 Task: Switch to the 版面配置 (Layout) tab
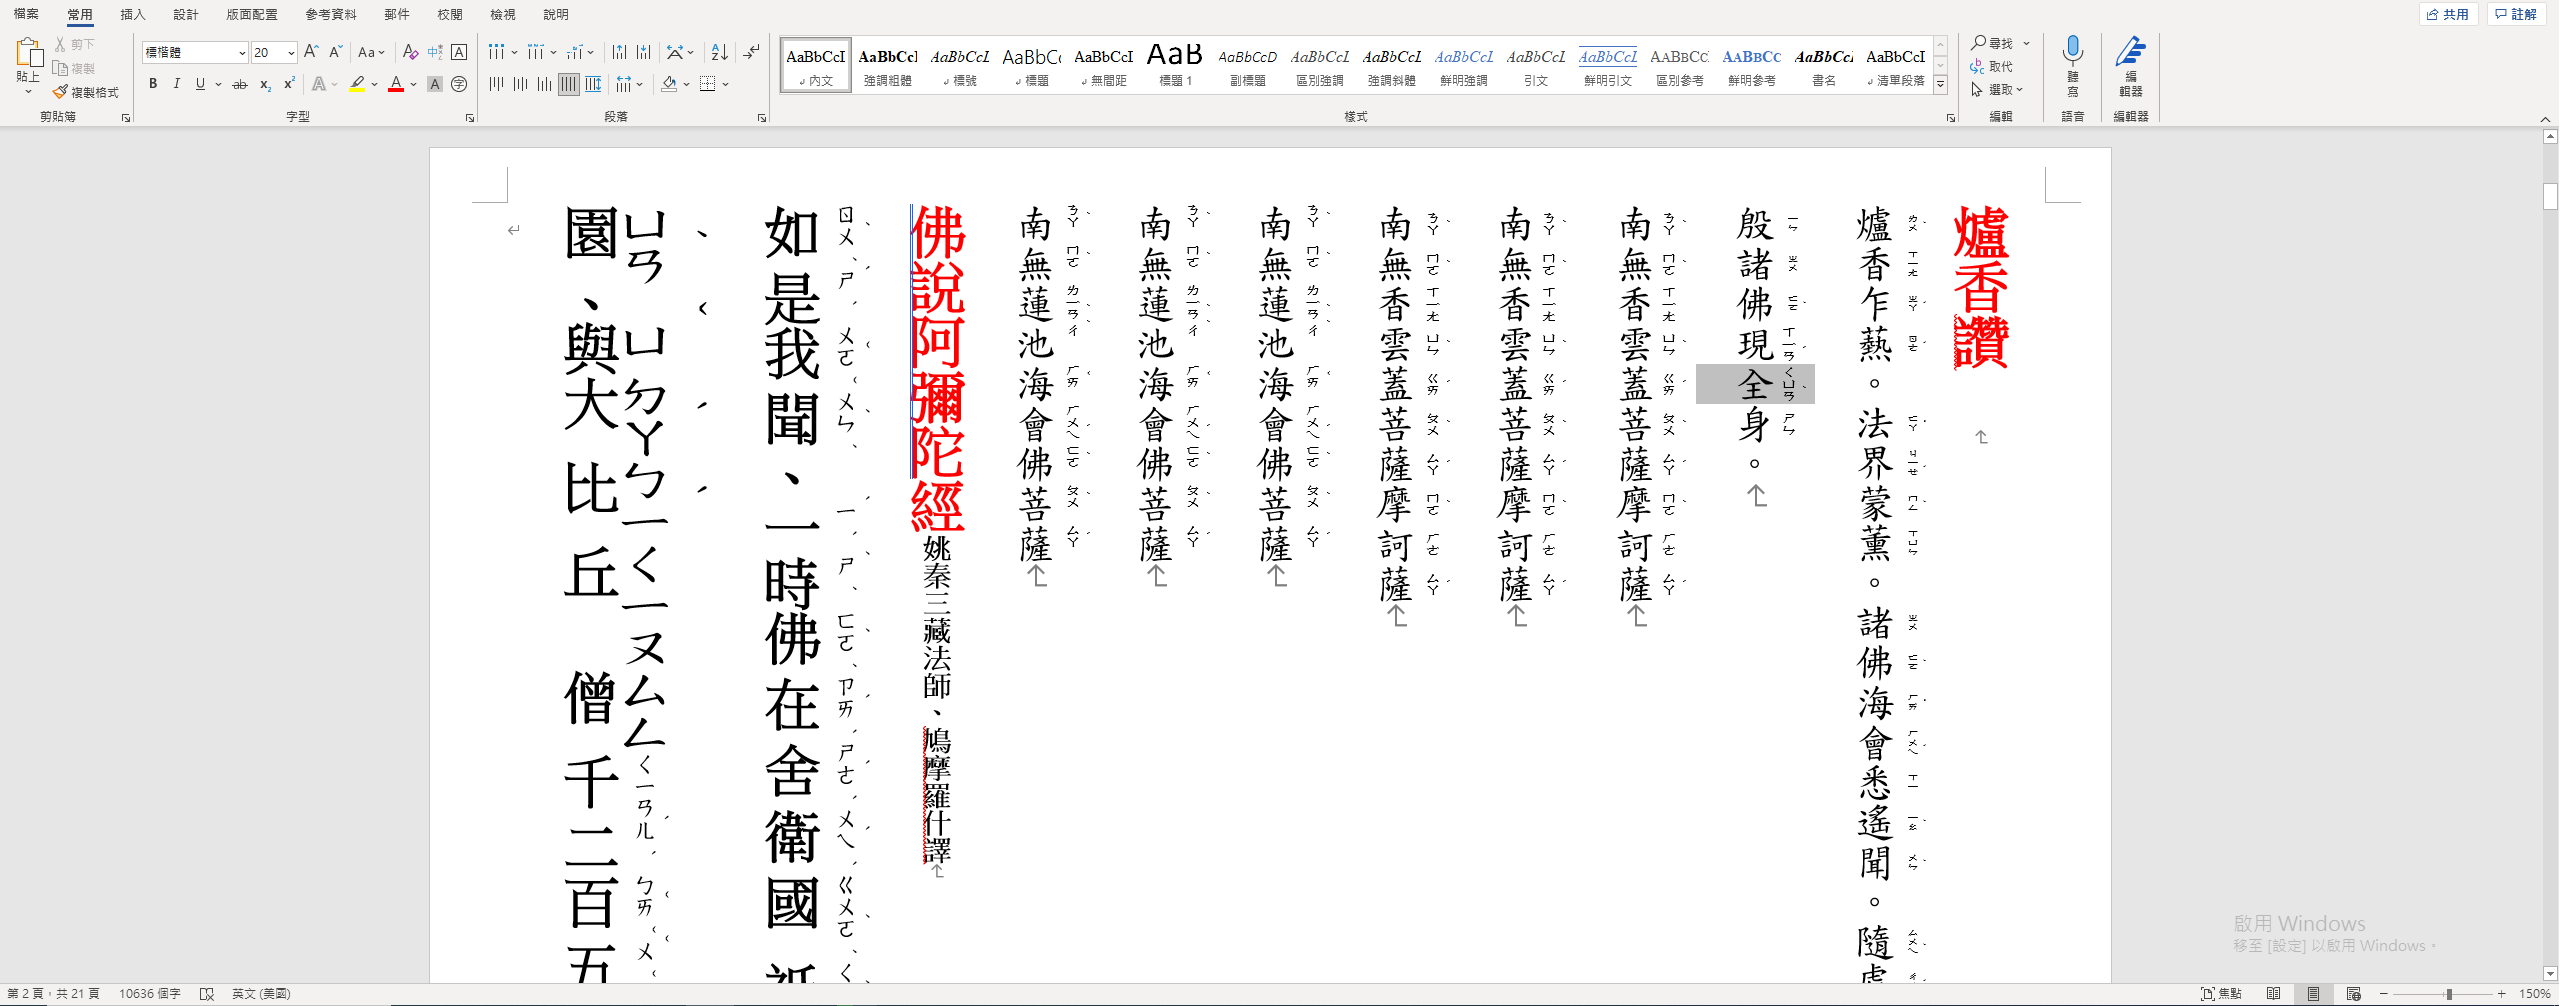click(x=252, y=14)
